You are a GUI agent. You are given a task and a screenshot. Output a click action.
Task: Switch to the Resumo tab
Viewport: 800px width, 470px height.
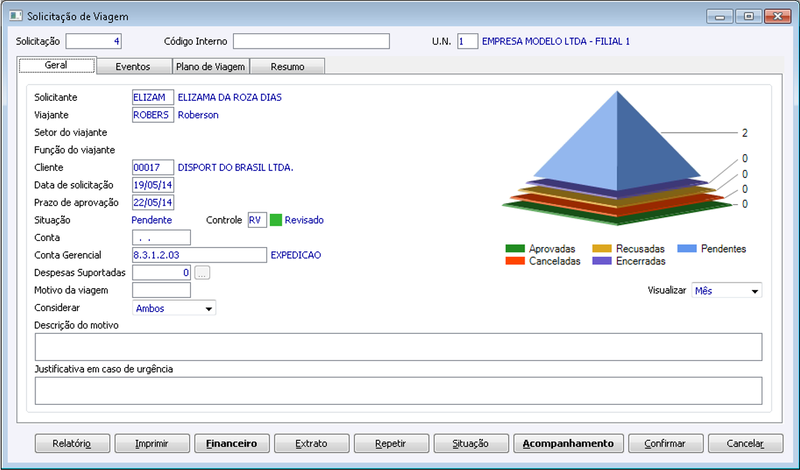[x=287, y=66]
